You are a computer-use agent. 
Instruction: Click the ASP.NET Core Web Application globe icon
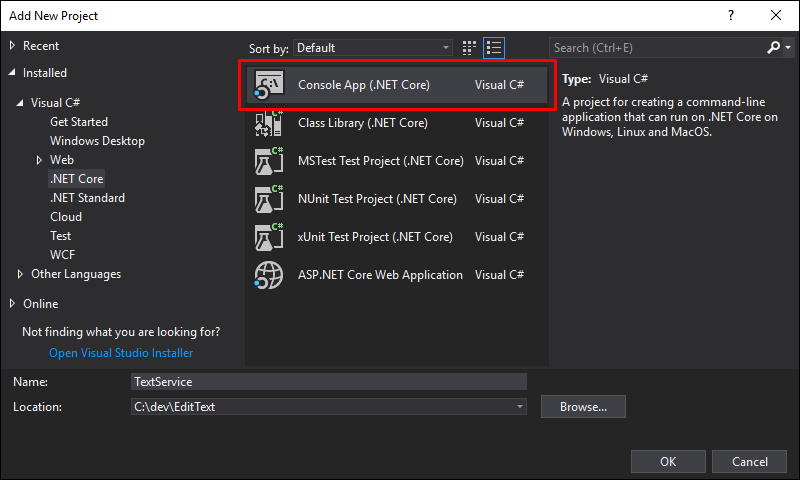(x=269, y=275)
